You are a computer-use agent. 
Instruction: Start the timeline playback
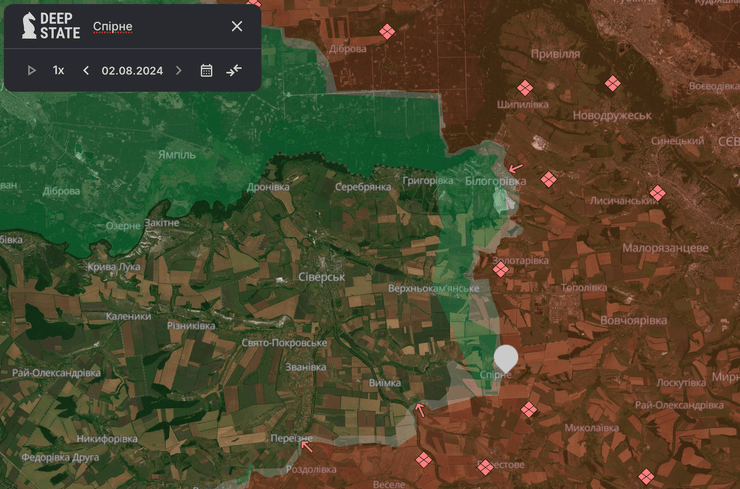(32, 70)
